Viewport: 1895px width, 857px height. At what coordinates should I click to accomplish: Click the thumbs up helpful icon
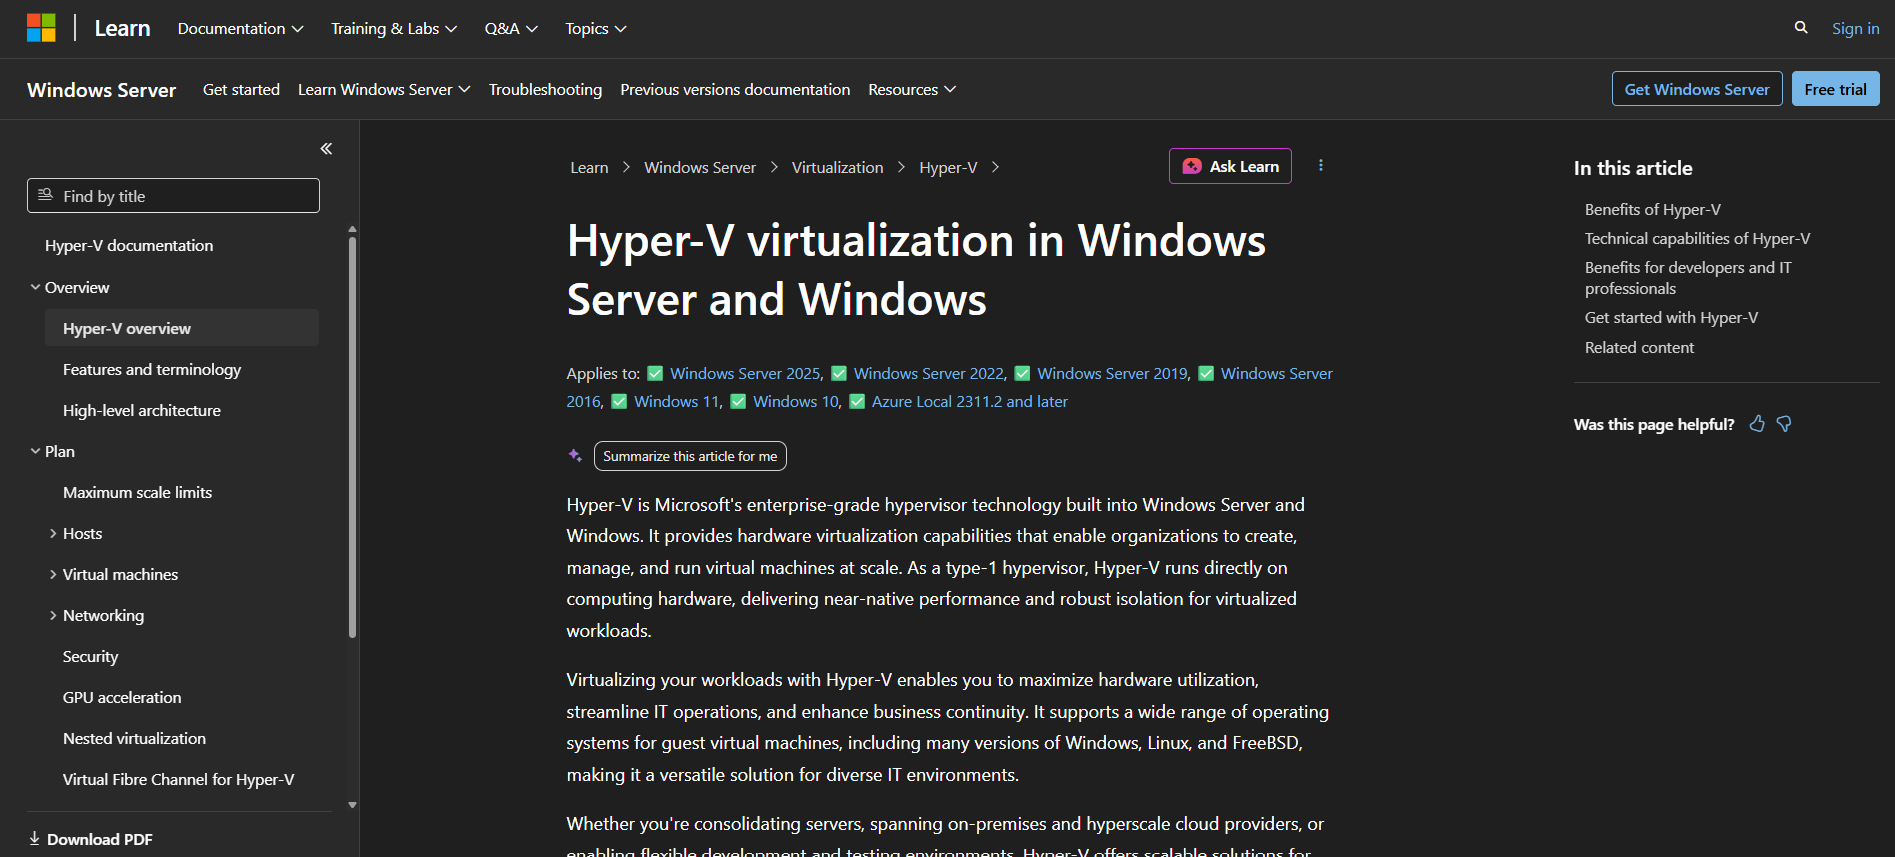[1757, 424]
